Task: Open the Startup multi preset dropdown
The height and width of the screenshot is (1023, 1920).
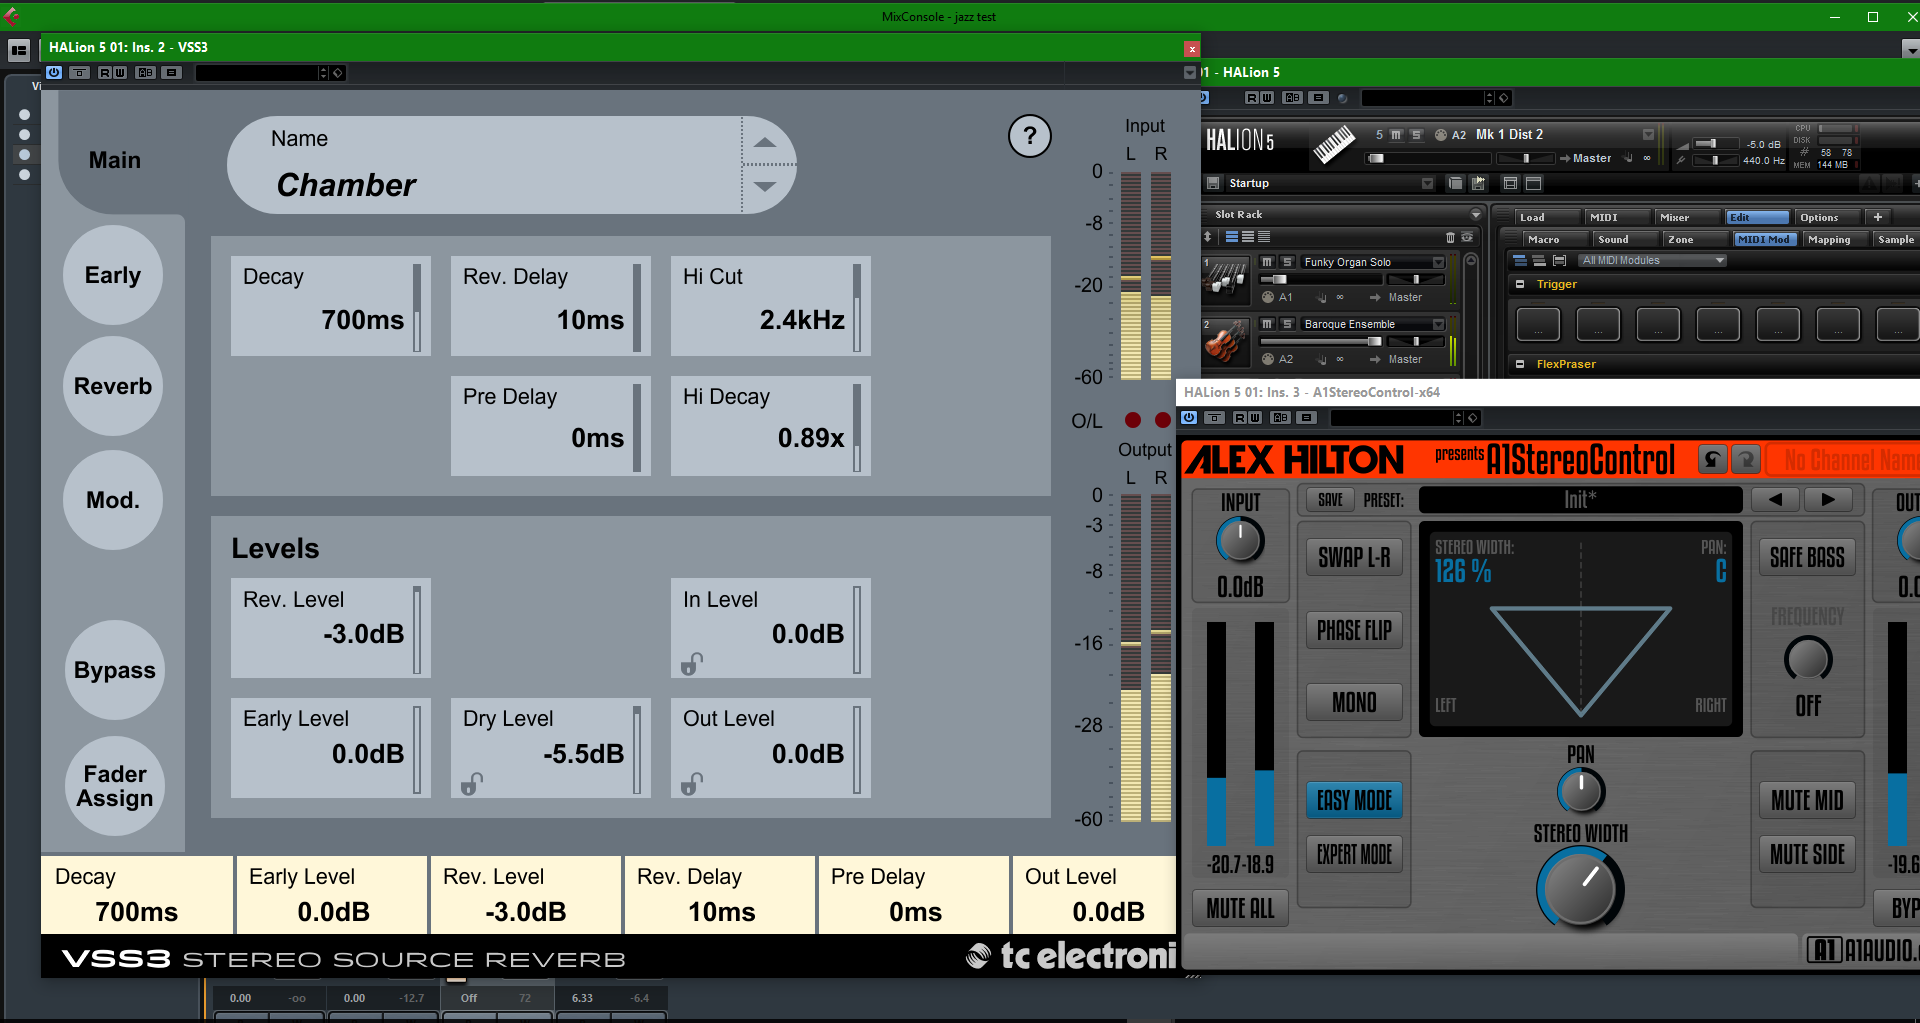Action: (1428, 183)
